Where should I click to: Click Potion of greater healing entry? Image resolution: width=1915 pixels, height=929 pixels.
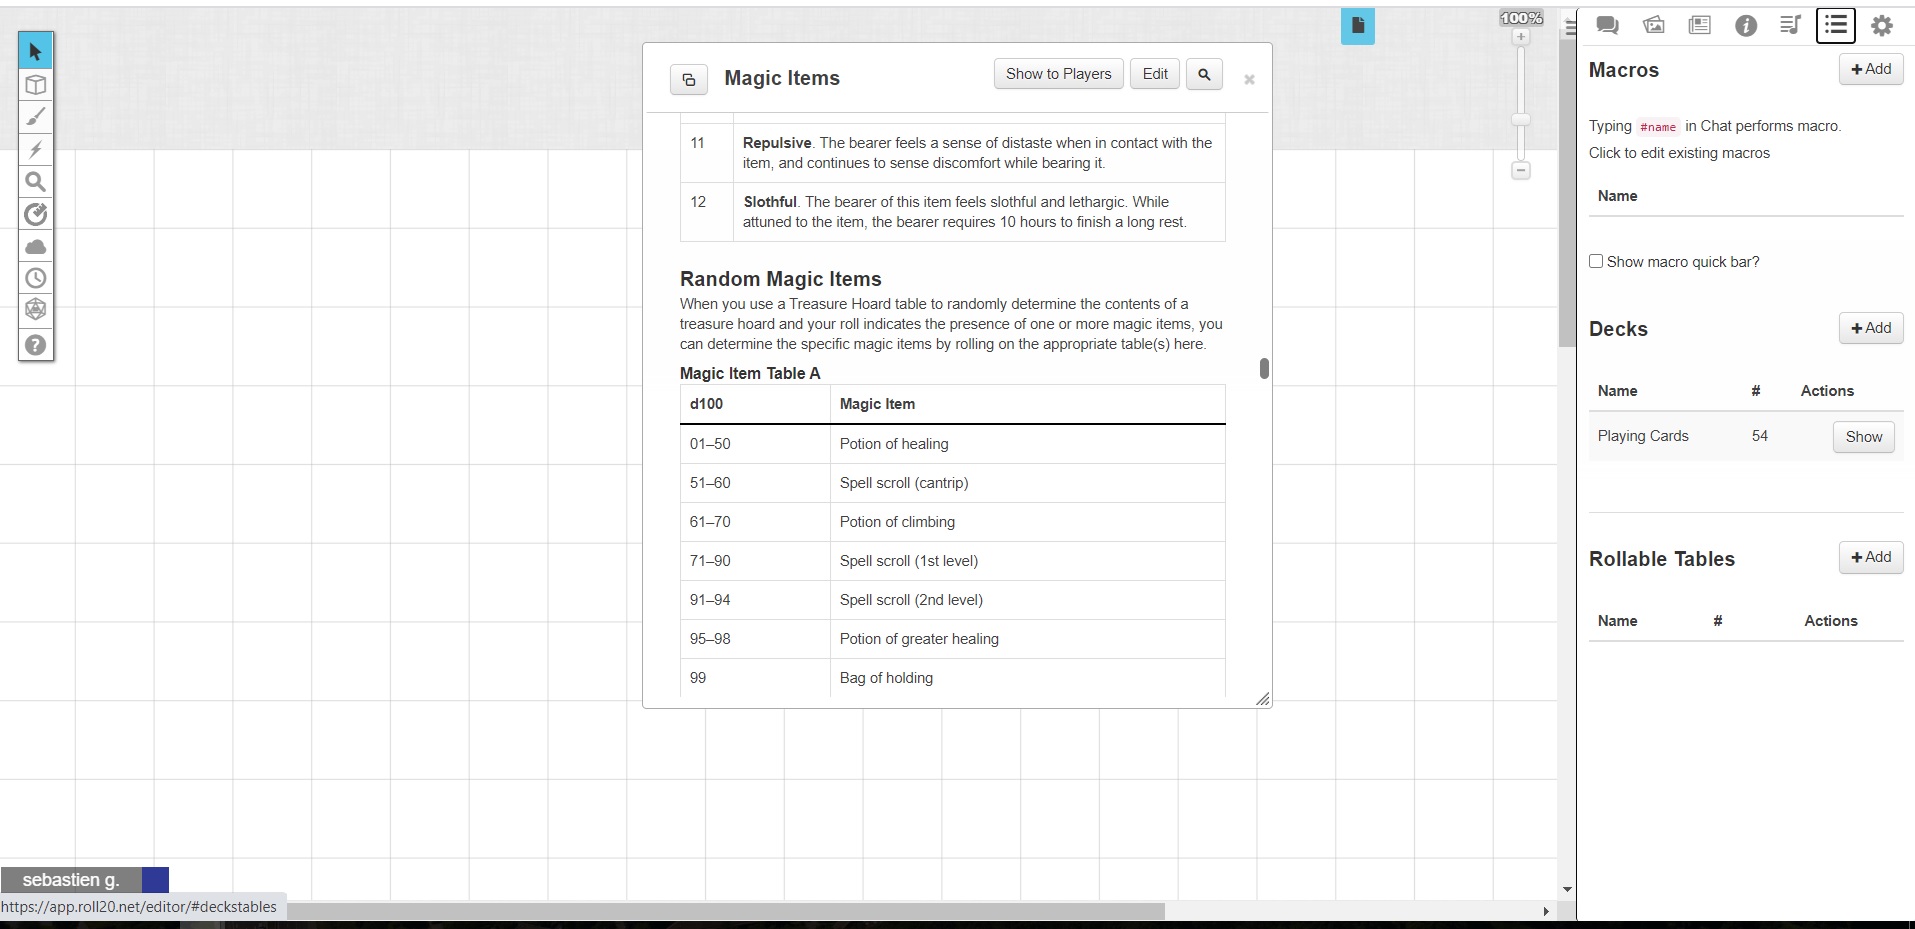click(919, 639)
